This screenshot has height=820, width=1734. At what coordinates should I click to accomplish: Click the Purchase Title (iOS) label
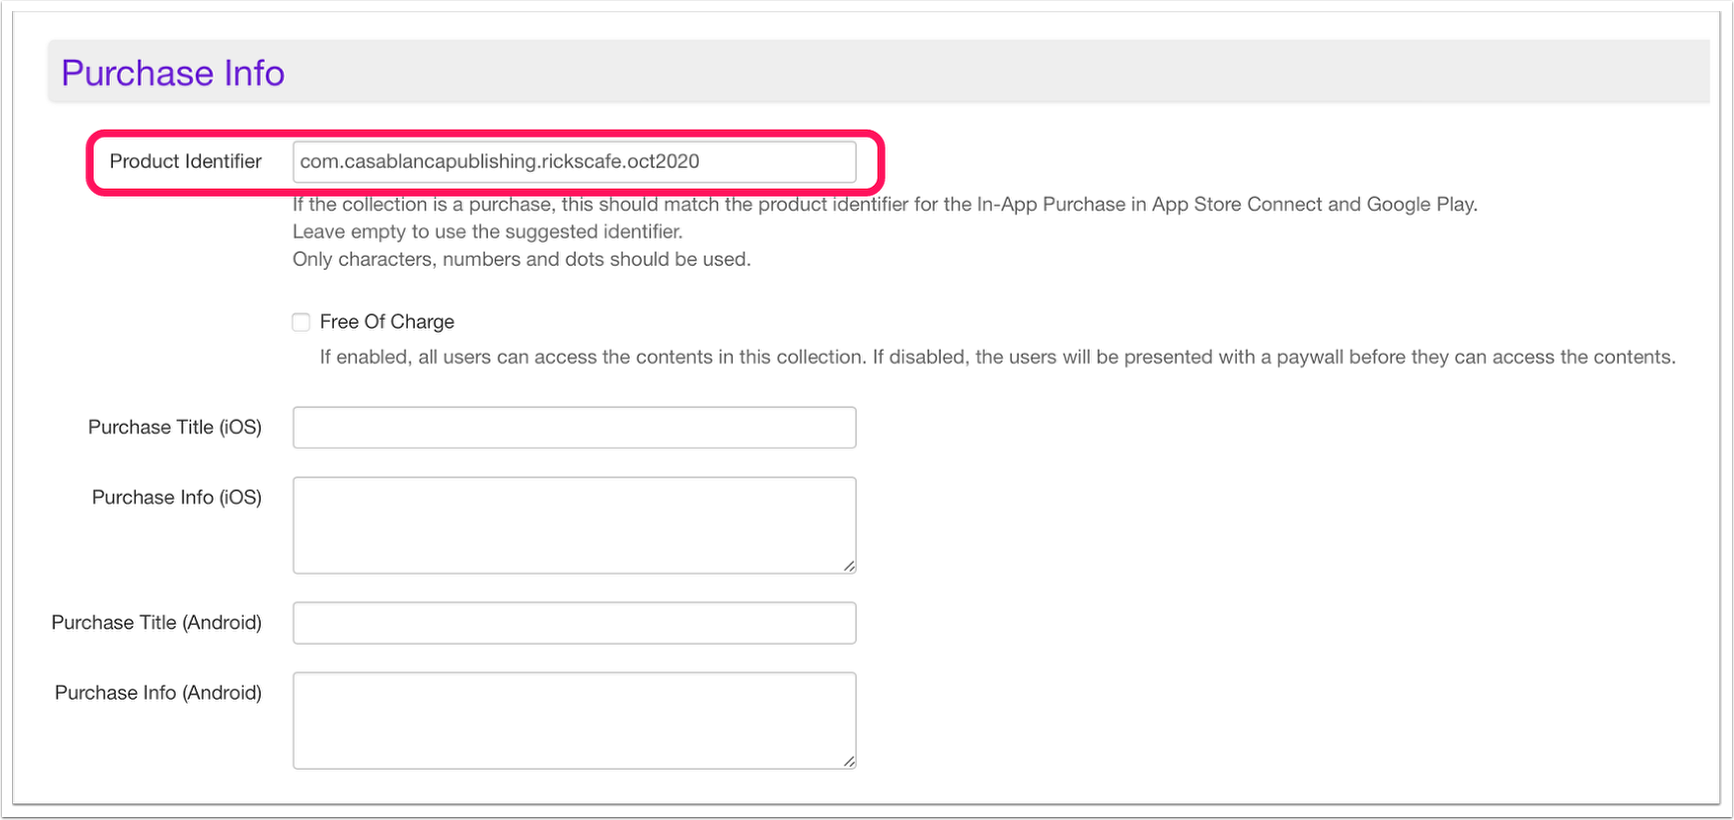175,427
